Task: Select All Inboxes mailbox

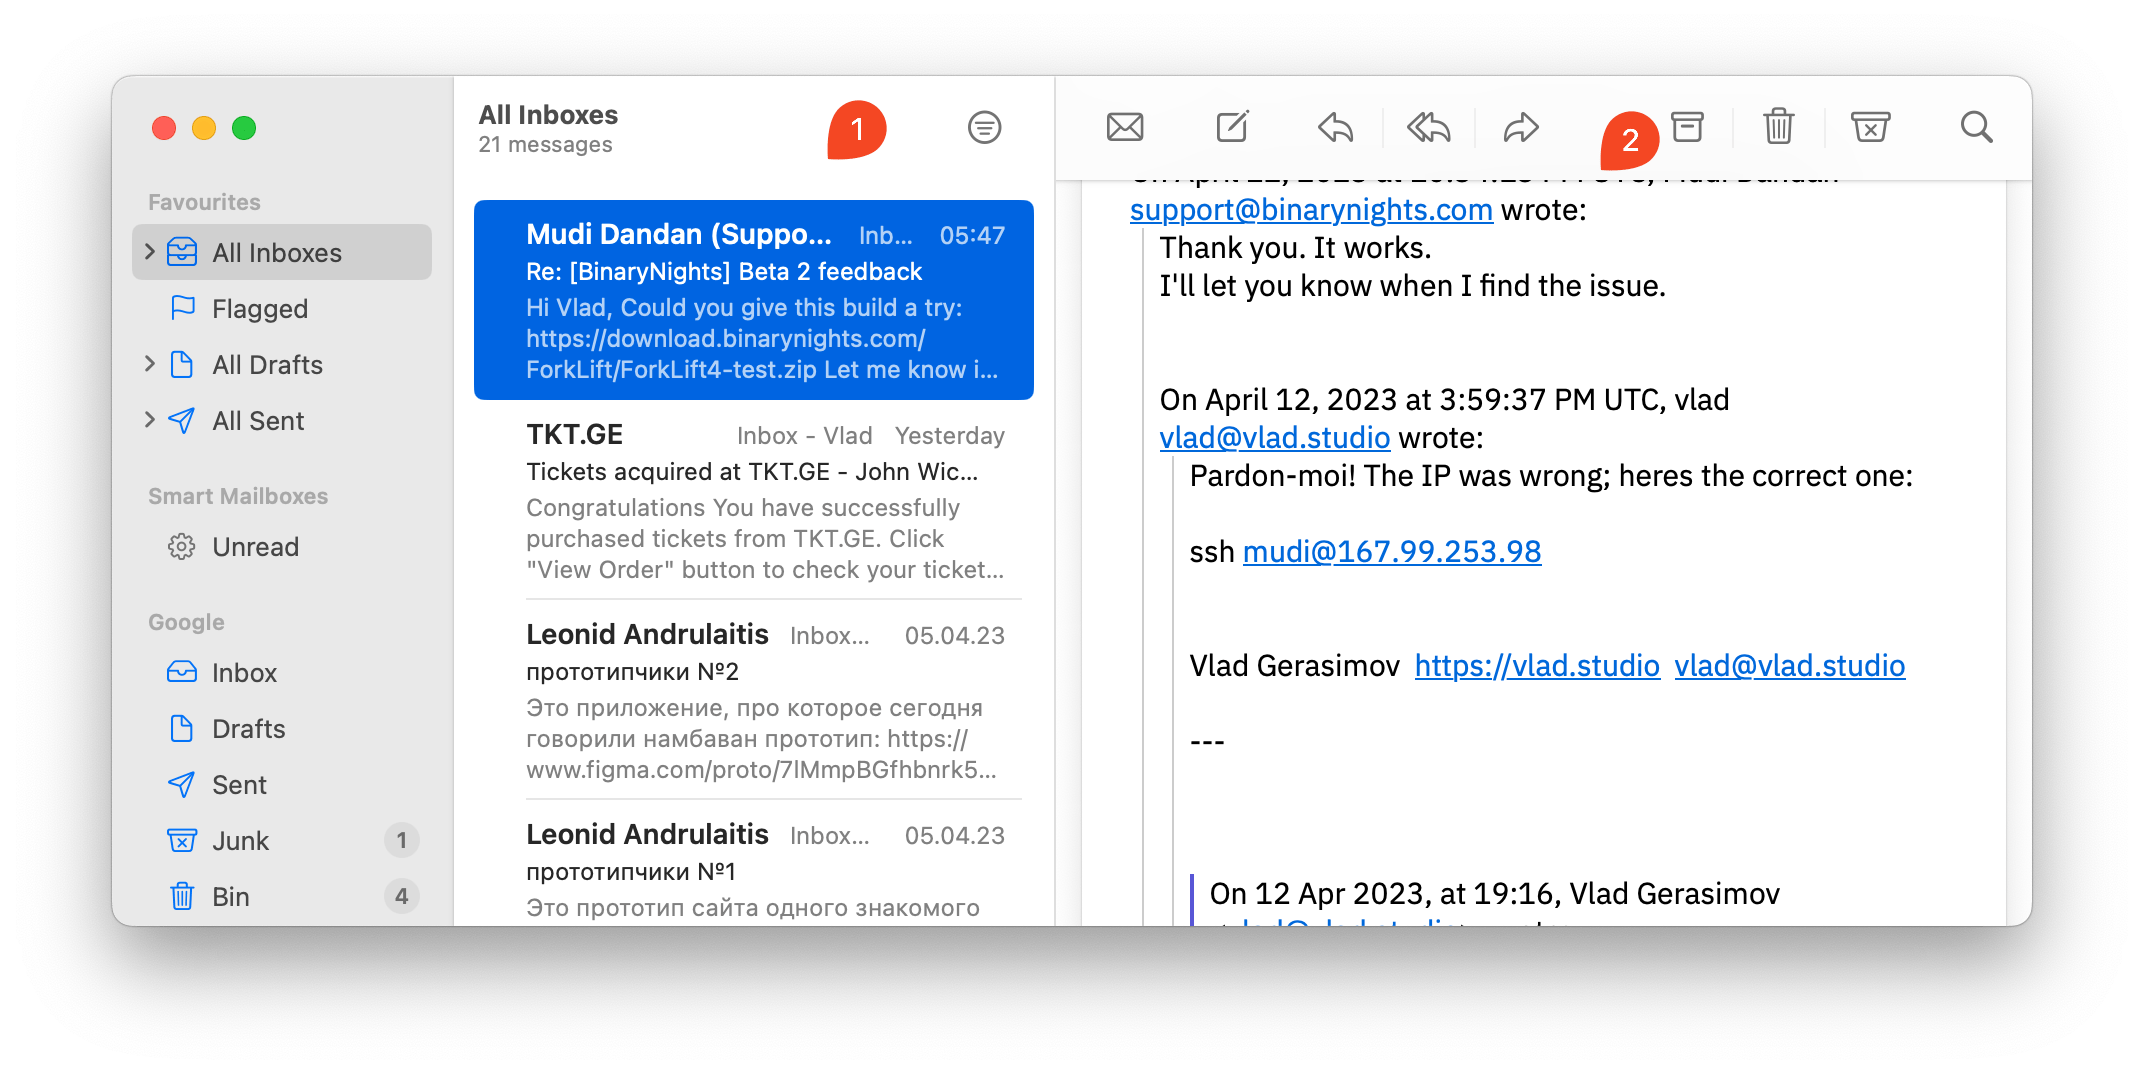Action: click(x=282, y=252)
